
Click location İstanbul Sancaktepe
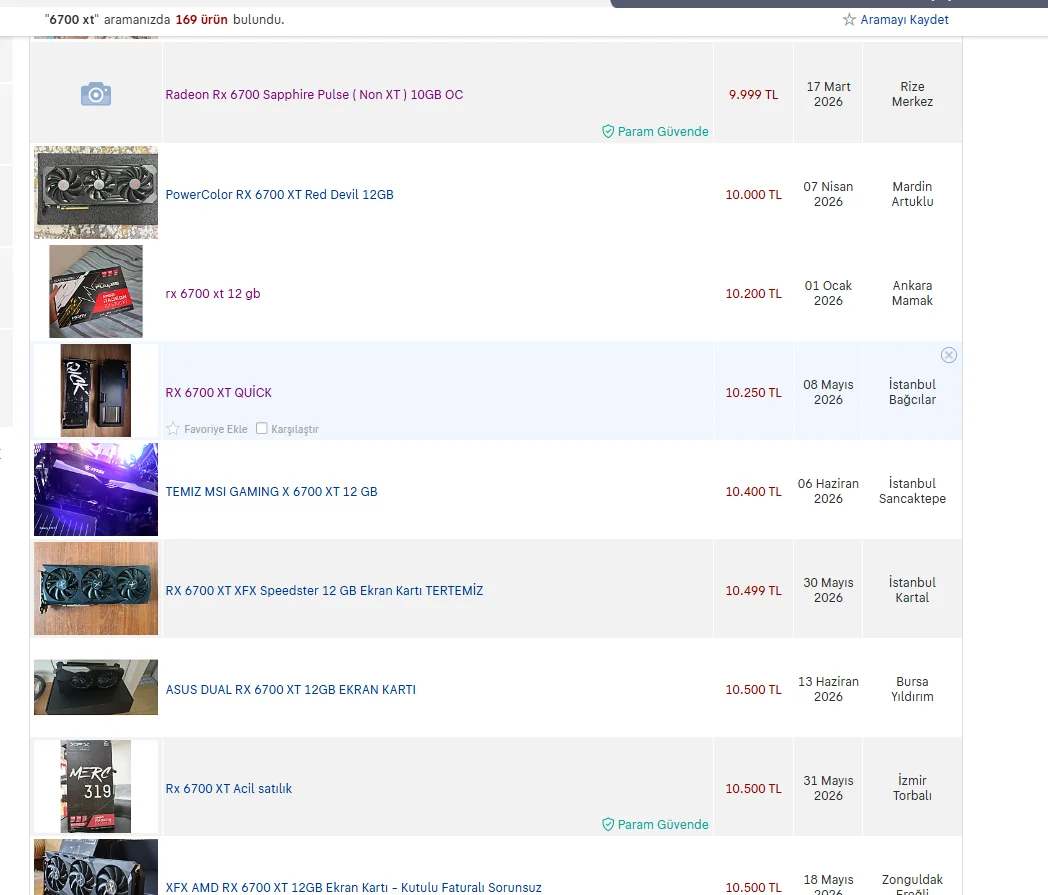(912, 491)
